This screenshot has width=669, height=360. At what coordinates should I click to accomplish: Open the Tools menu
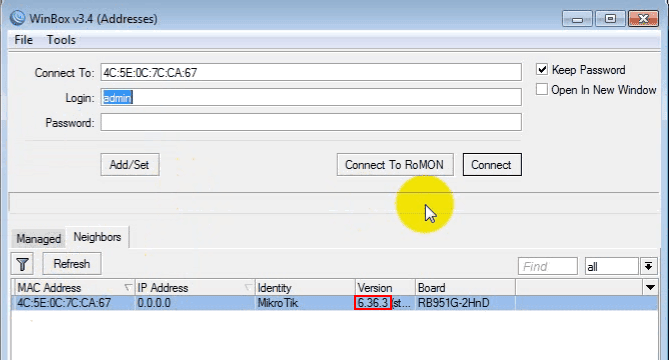click(x=61, y=40)
